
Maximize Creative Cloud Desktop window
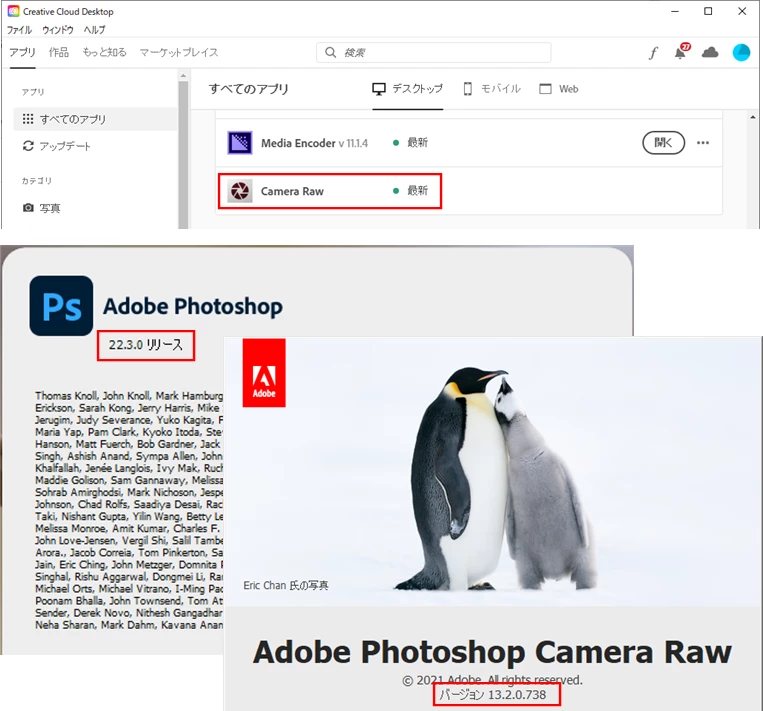tap(708, 11)
